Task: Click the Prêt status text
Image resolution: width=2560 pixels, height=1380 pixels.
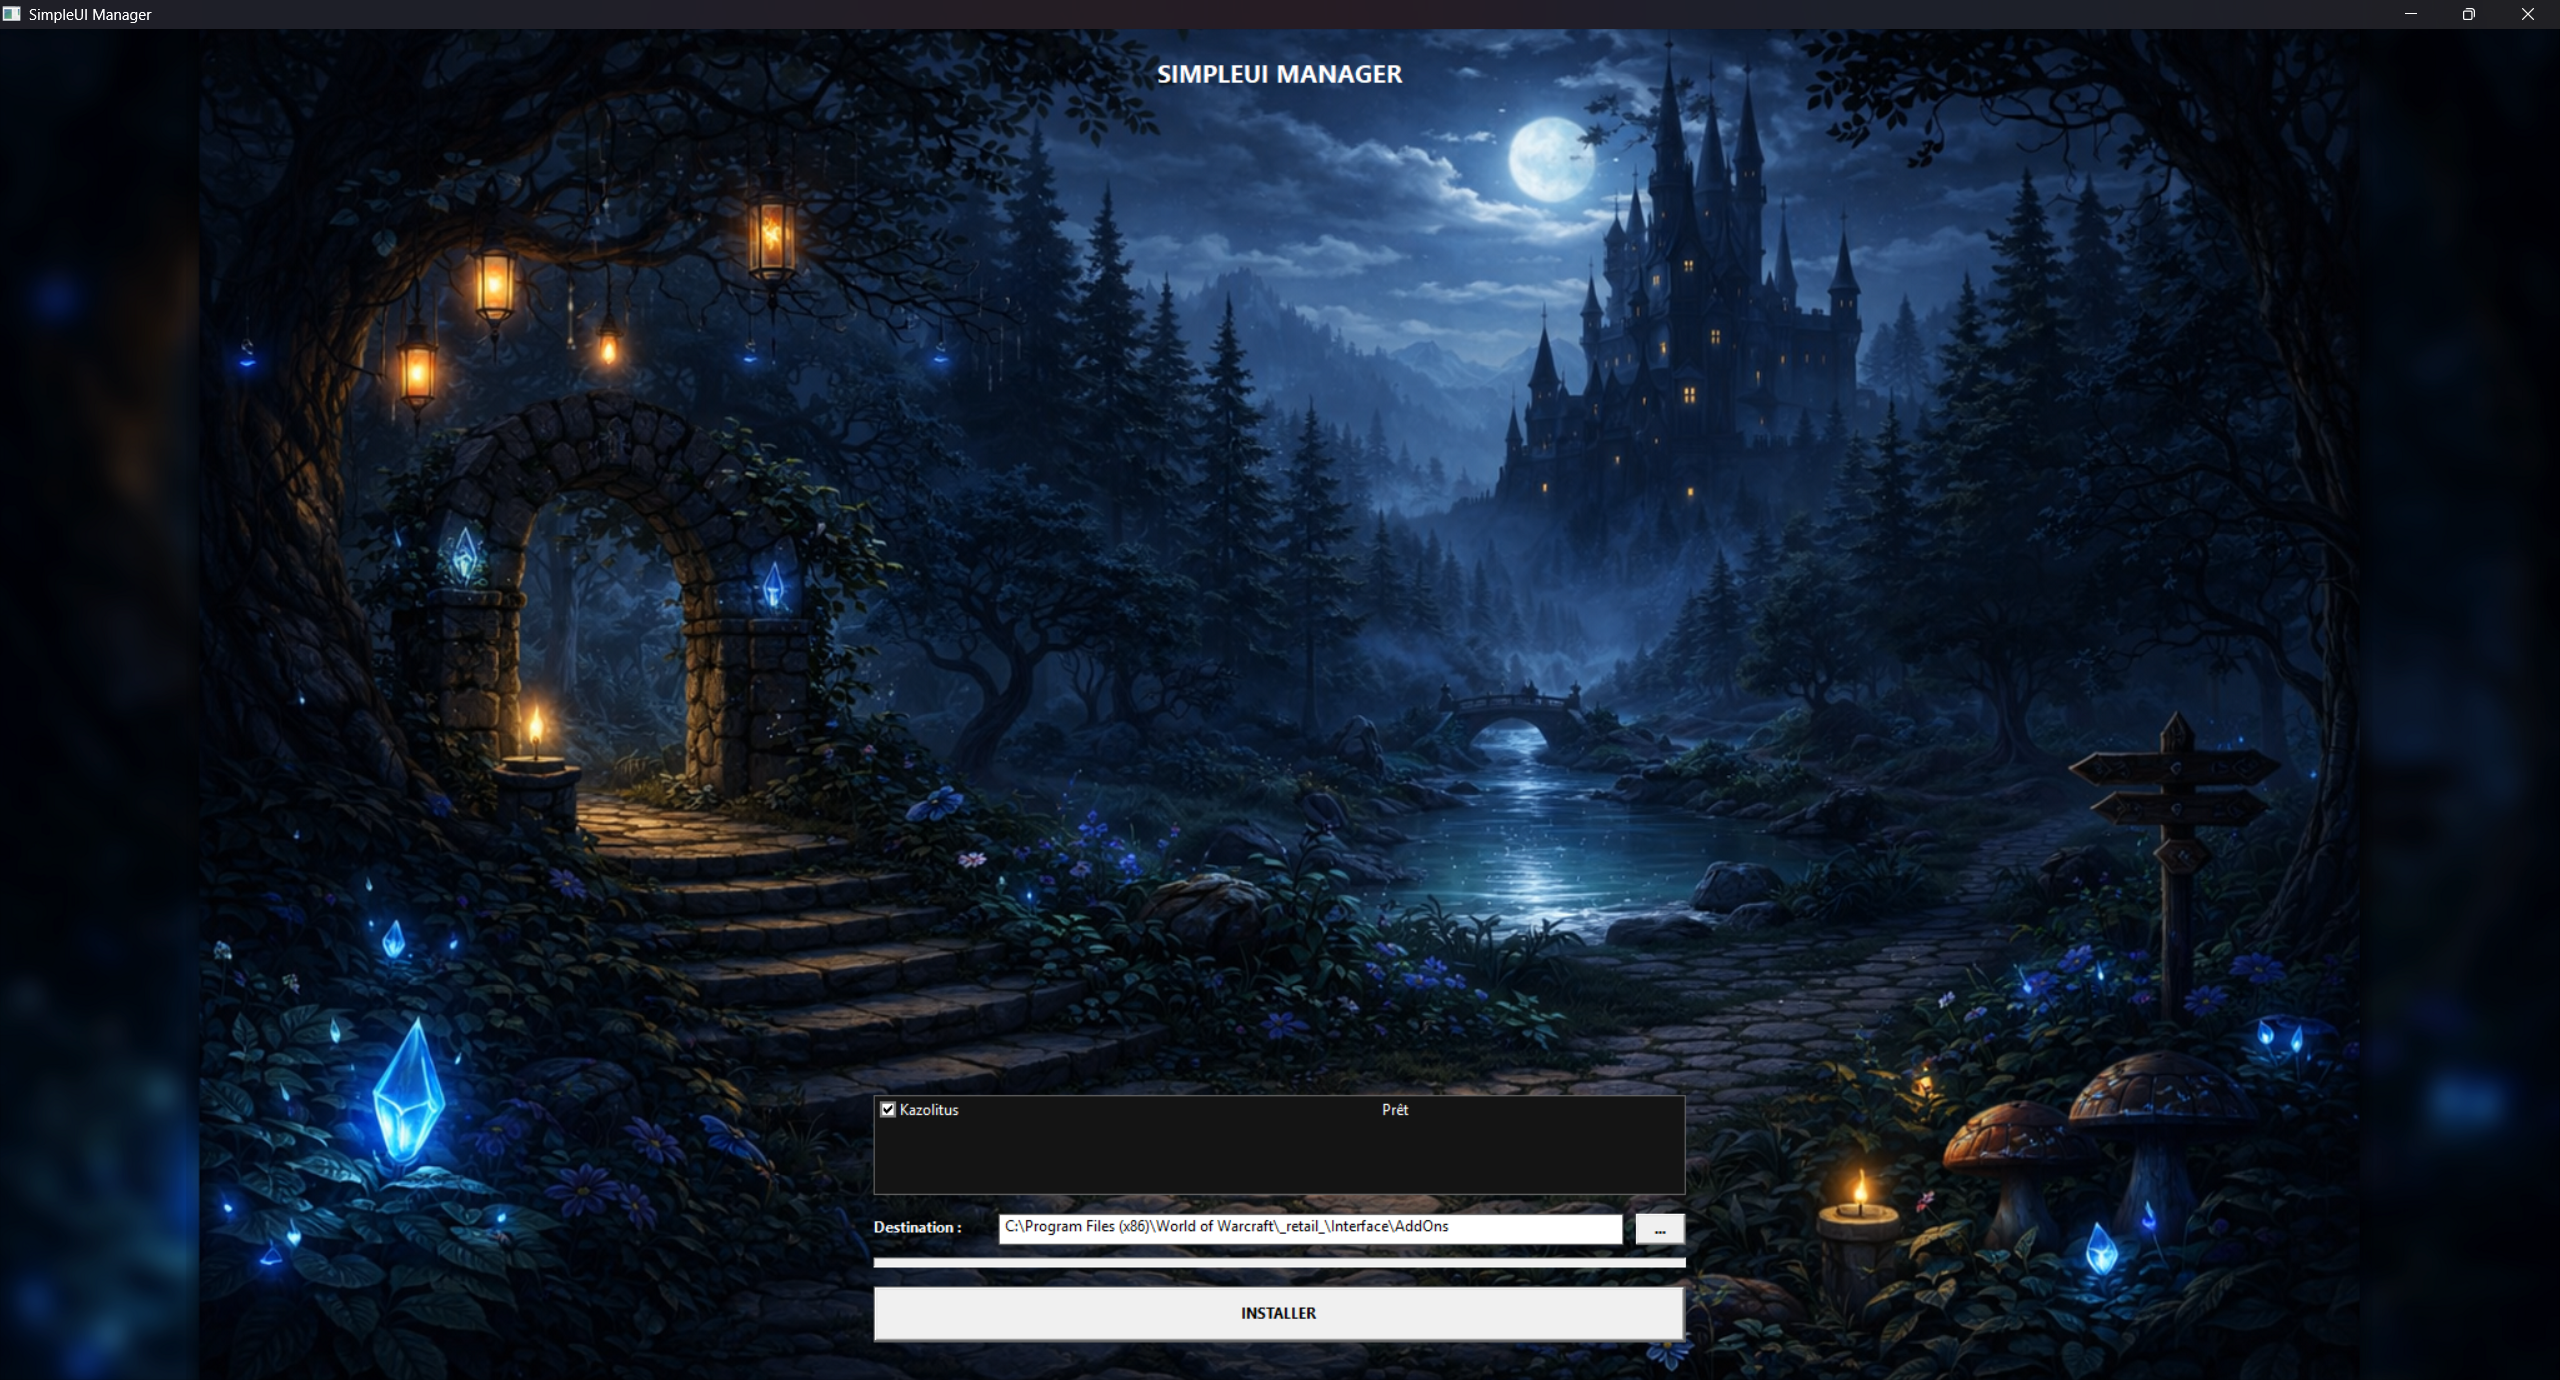Action: tap(1394, 1110)
